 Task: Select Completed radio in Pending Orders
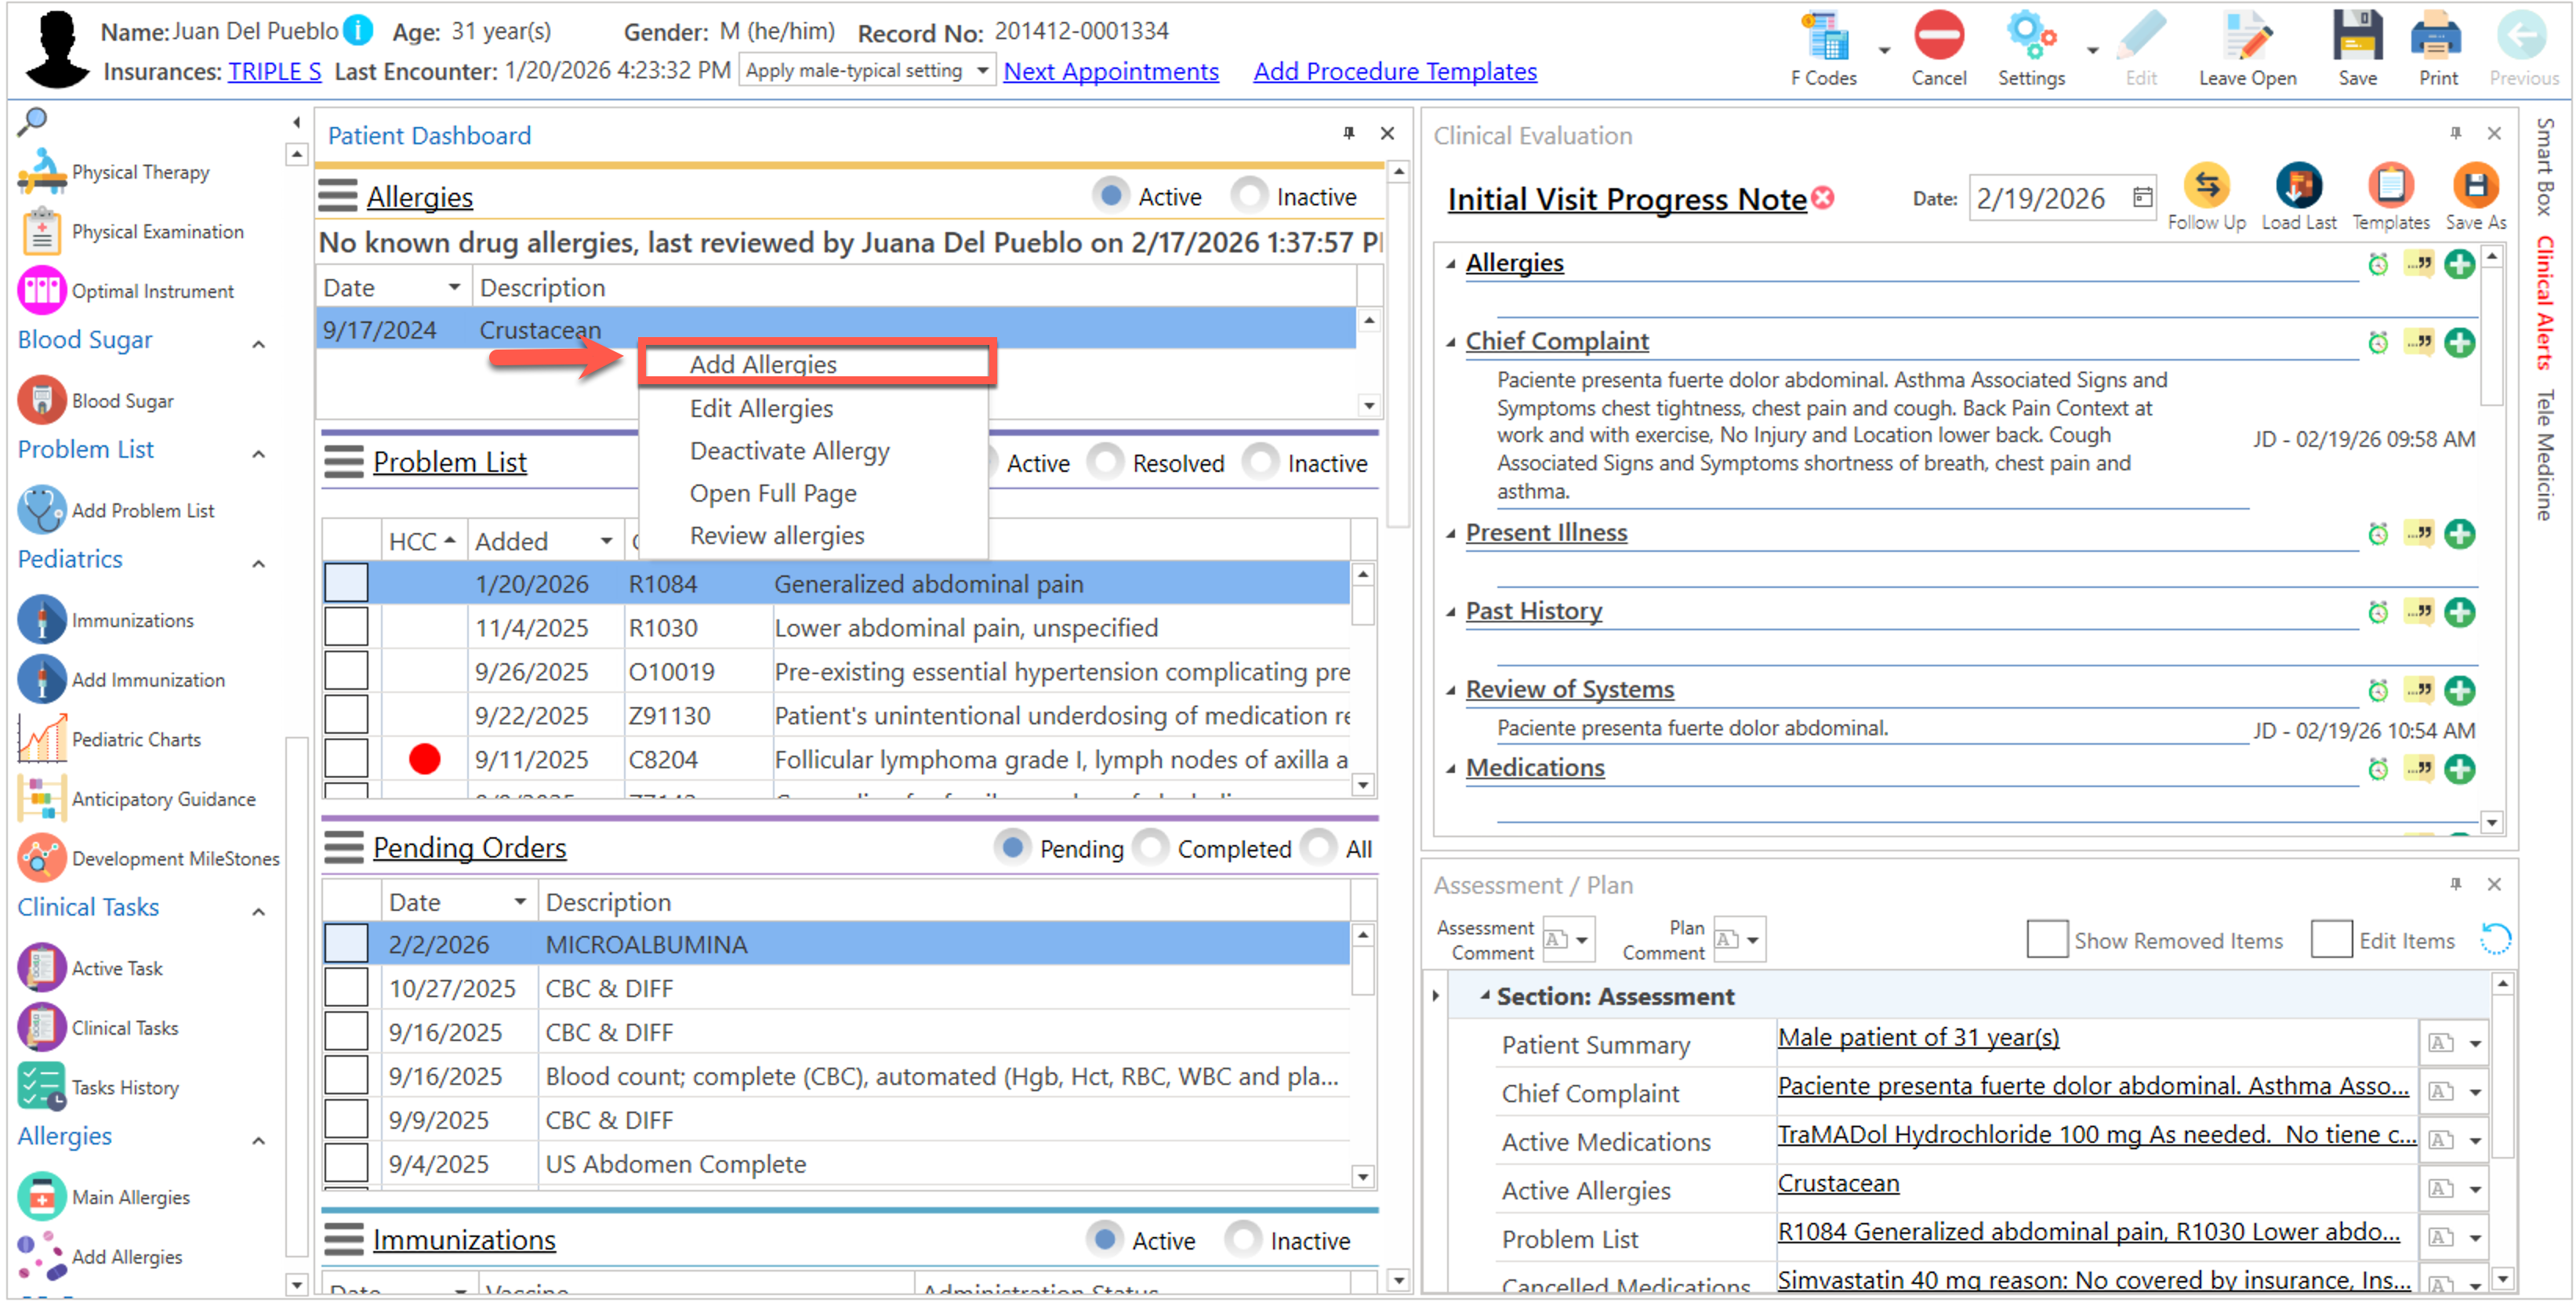point(1152,848)
